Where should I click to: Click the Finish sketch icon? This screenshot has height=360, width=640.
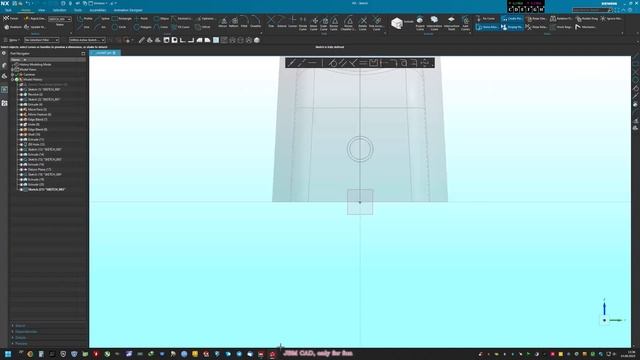[6, 19]
